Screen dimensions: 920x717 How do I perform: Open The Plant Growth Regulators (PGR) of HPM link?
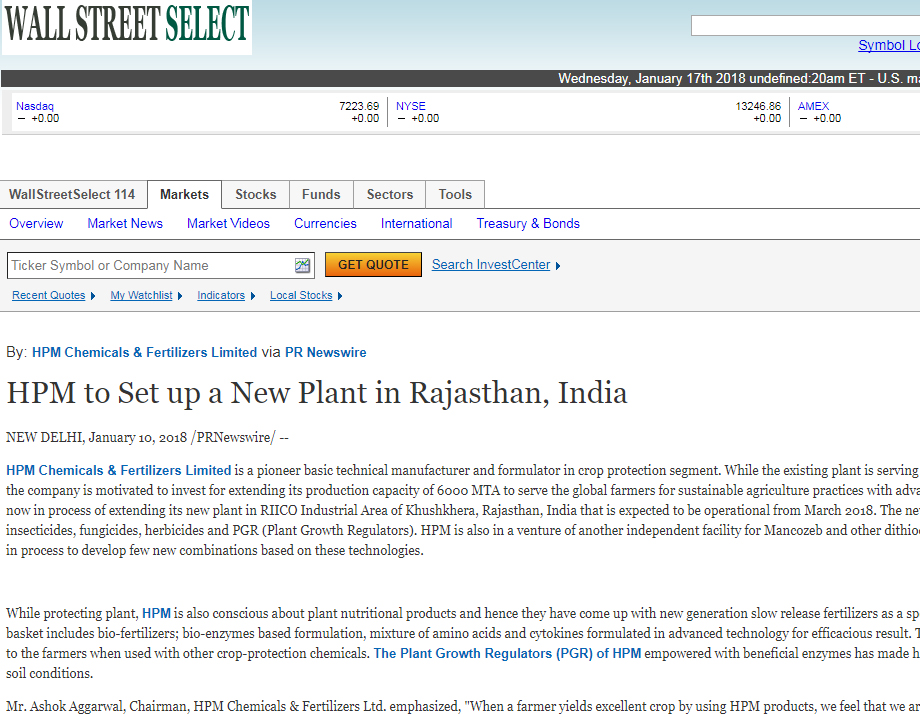click(507, 654)
